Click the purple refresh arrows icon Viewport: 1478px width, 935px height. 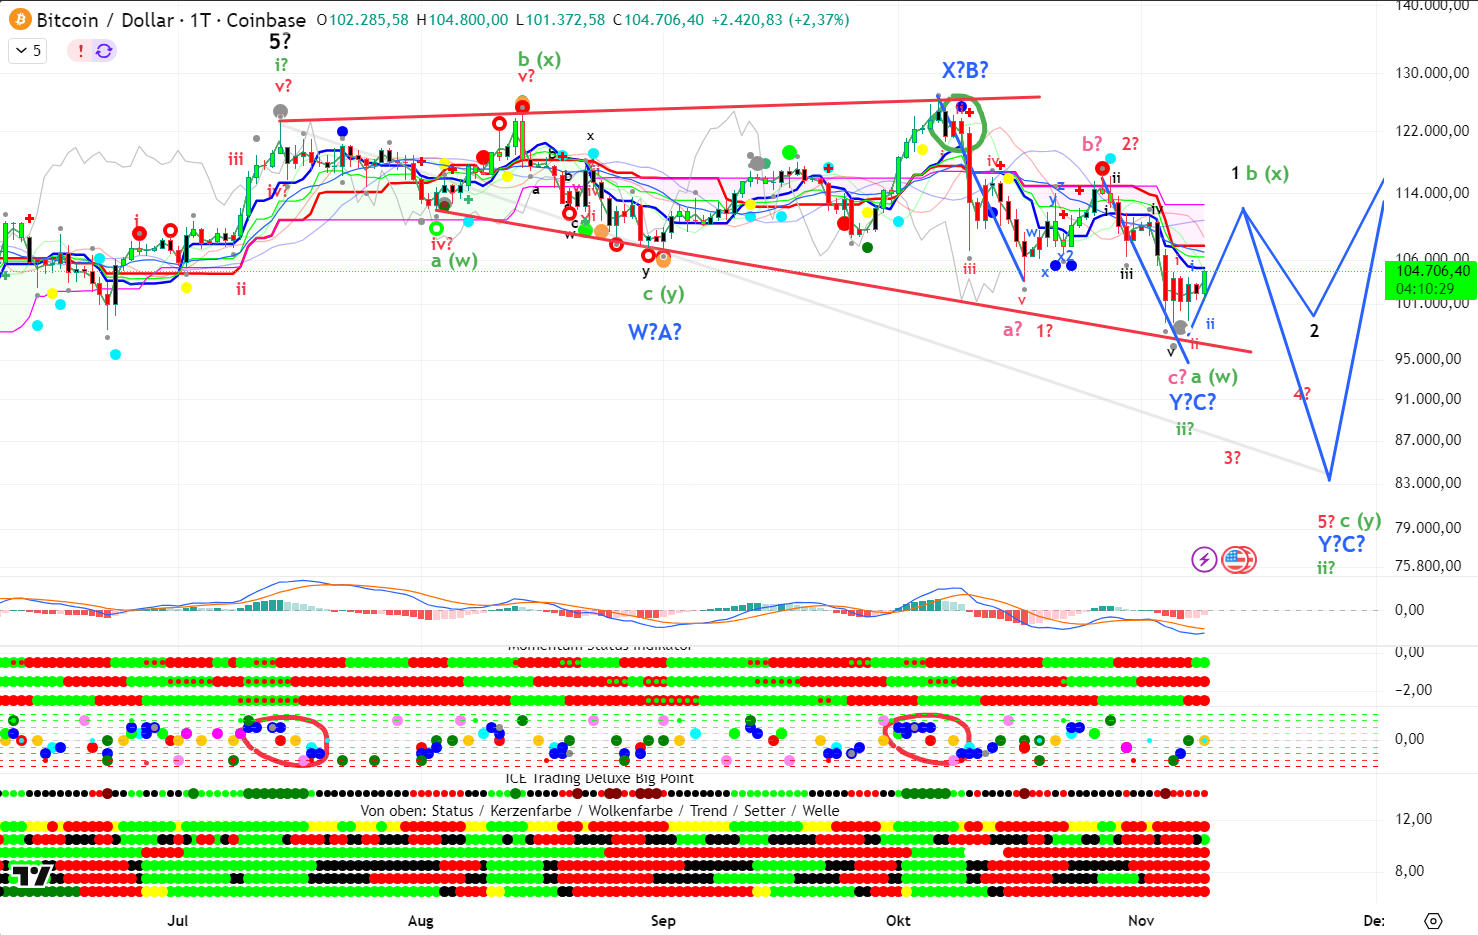104,51
